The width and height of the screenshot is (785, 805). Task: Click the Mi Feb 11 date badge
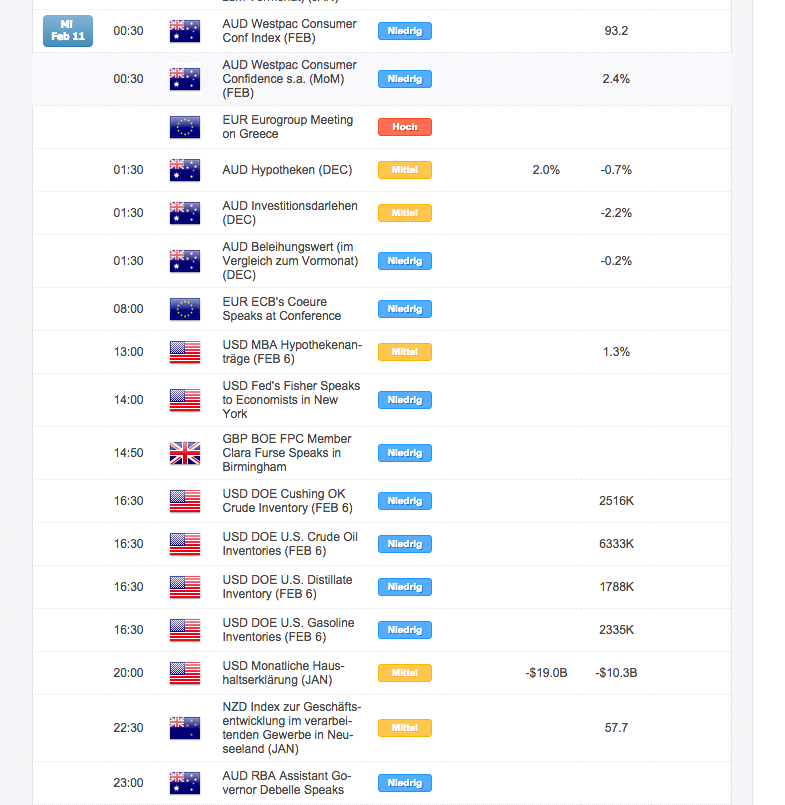pos(69,31)
